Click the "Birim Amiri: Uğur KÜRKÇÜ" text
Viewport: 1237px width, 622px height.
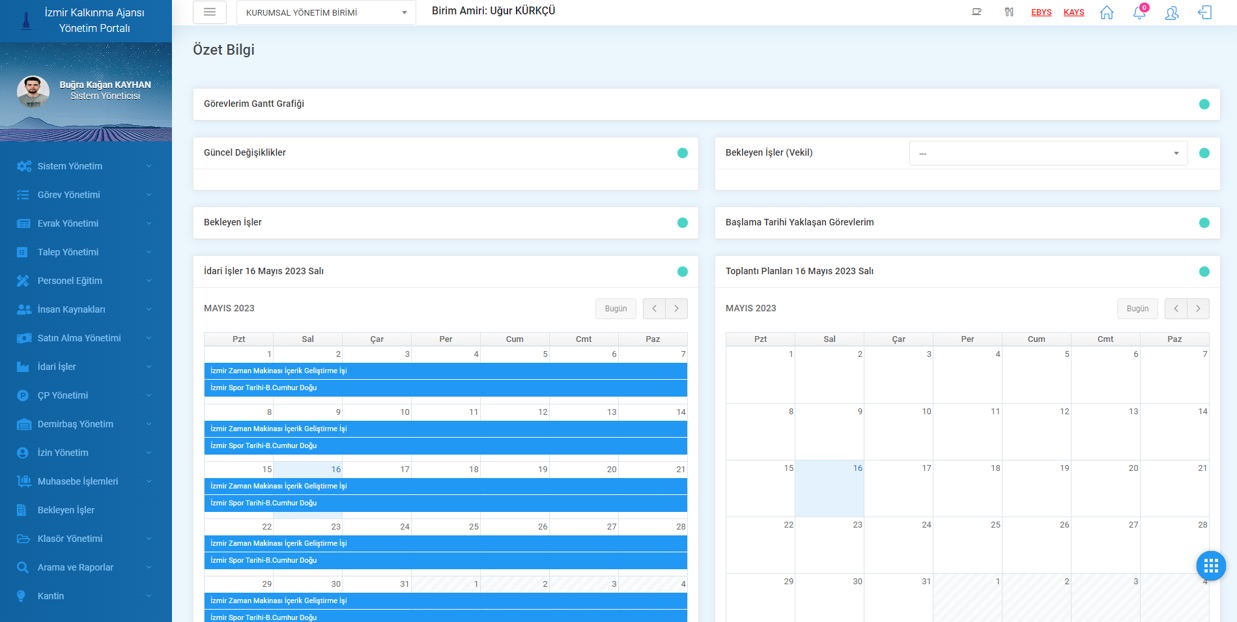click(x=493, y=11)
